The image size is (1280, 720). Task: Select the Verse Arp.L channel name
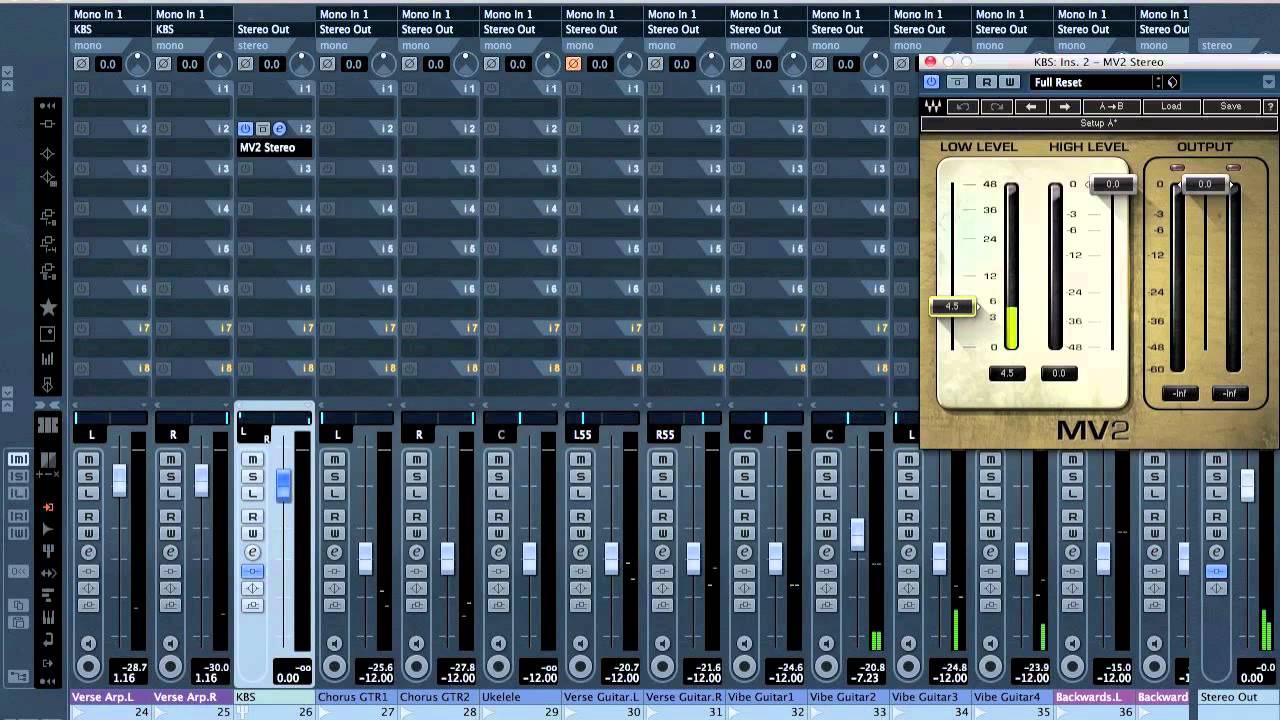(x=110, y=697)
